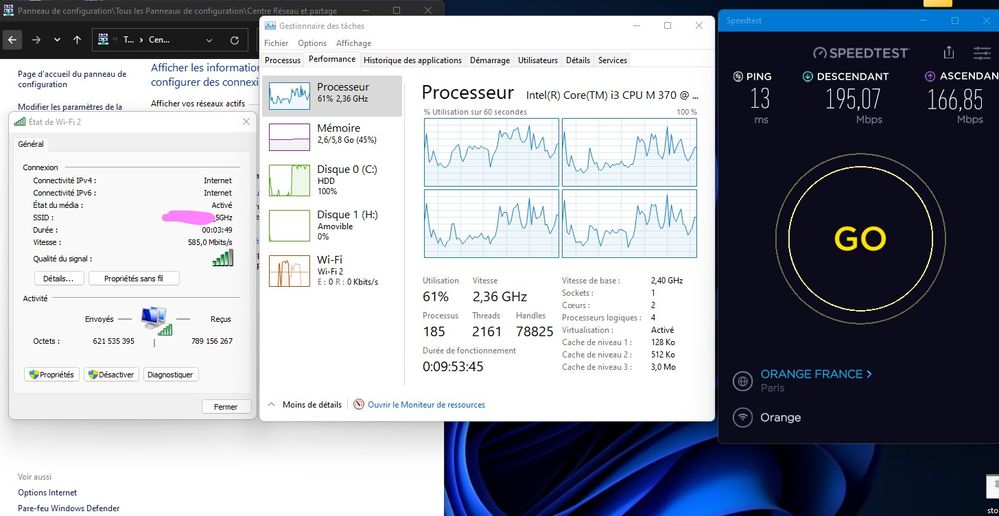999x516 pixels.
Task: Click the Détails... button in Wi-Fi status
Action: point(58,278)
